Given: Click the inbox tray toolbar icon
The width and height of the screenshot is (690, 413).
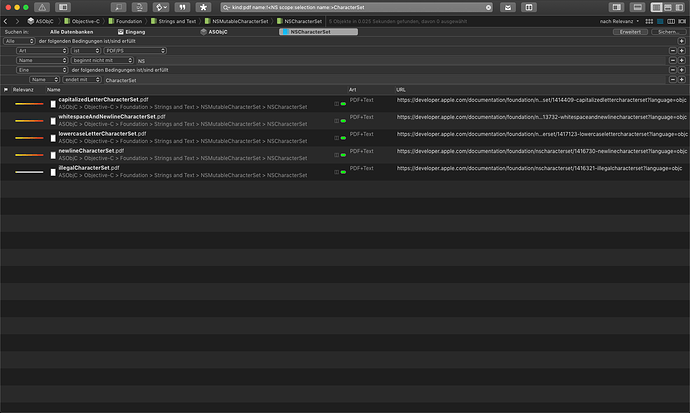Looking at the screenshot, I should tap(508, 7).
